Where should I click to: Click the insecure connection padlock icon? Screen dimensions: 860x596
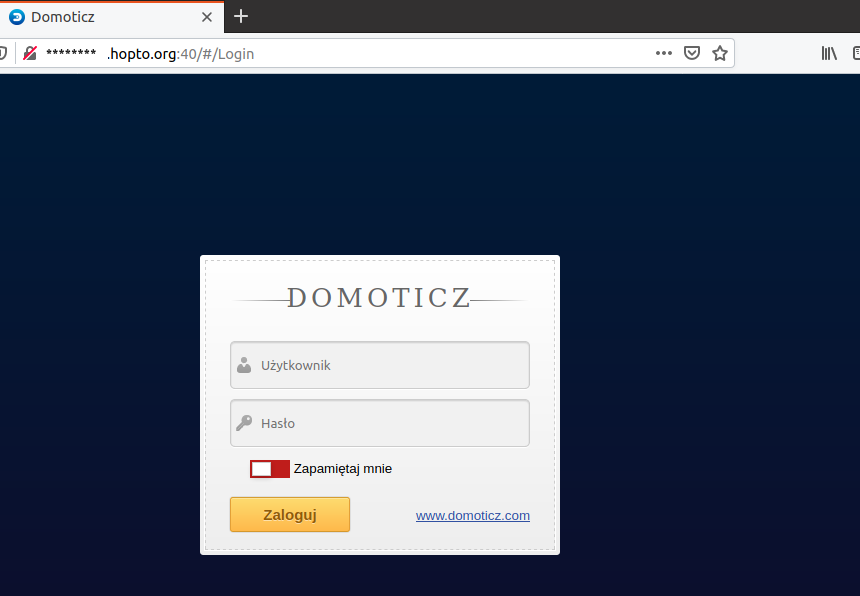point(30,53)
